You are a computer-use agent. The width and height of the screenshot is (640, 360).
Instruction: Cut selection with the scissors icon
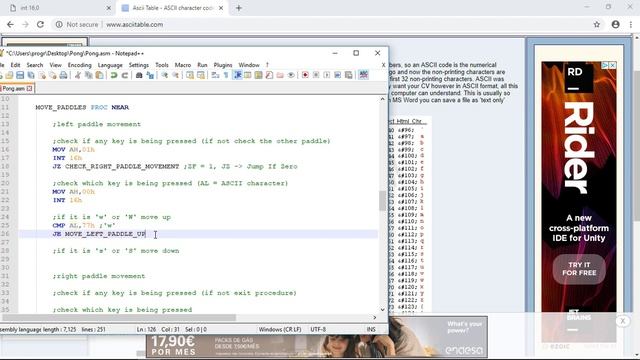[78, 75]
